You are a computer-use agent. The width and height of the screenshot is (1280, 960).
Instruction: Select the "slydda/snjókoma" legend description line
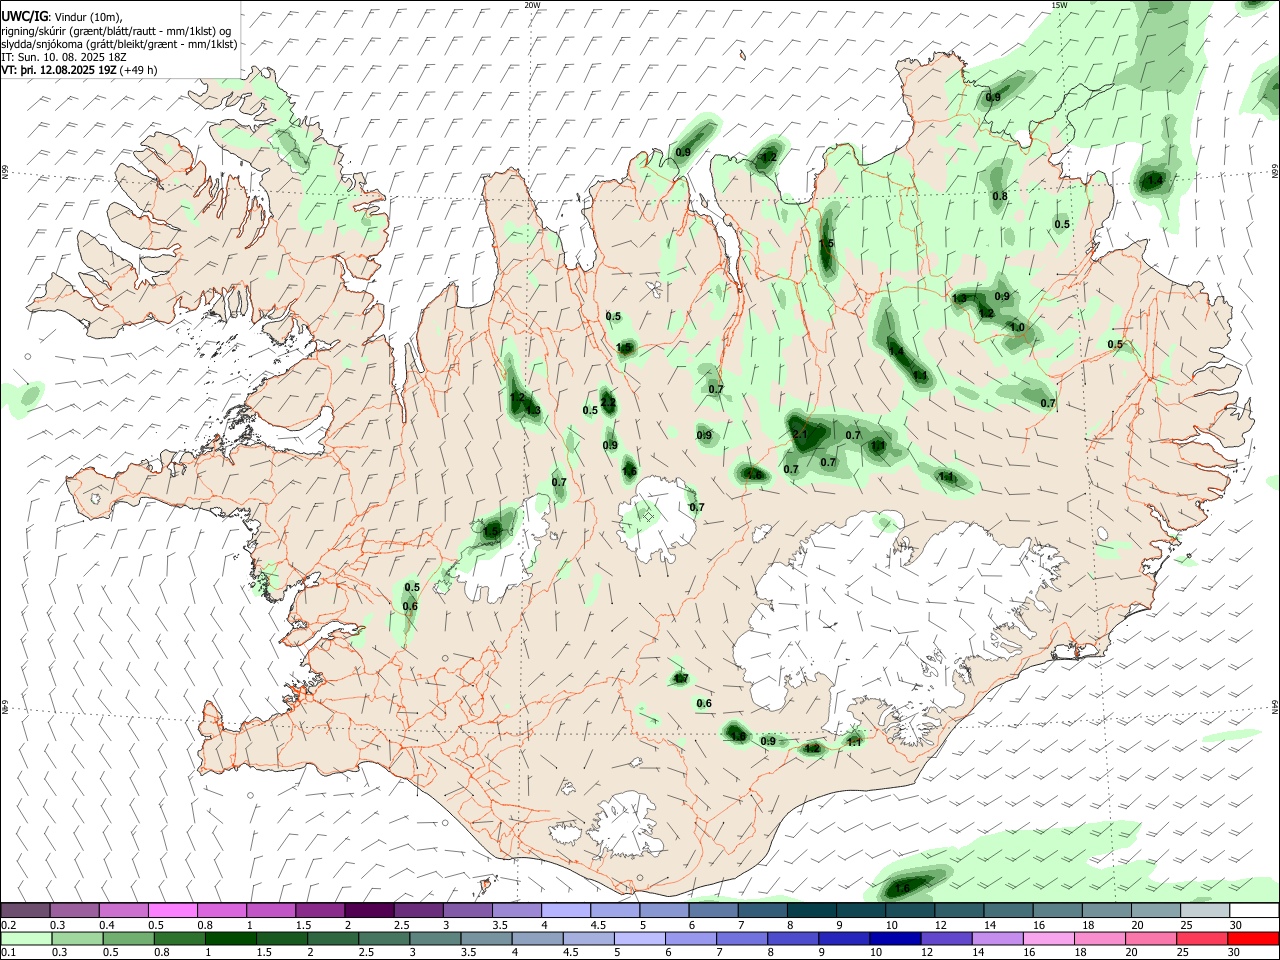(x=119, y=44)
